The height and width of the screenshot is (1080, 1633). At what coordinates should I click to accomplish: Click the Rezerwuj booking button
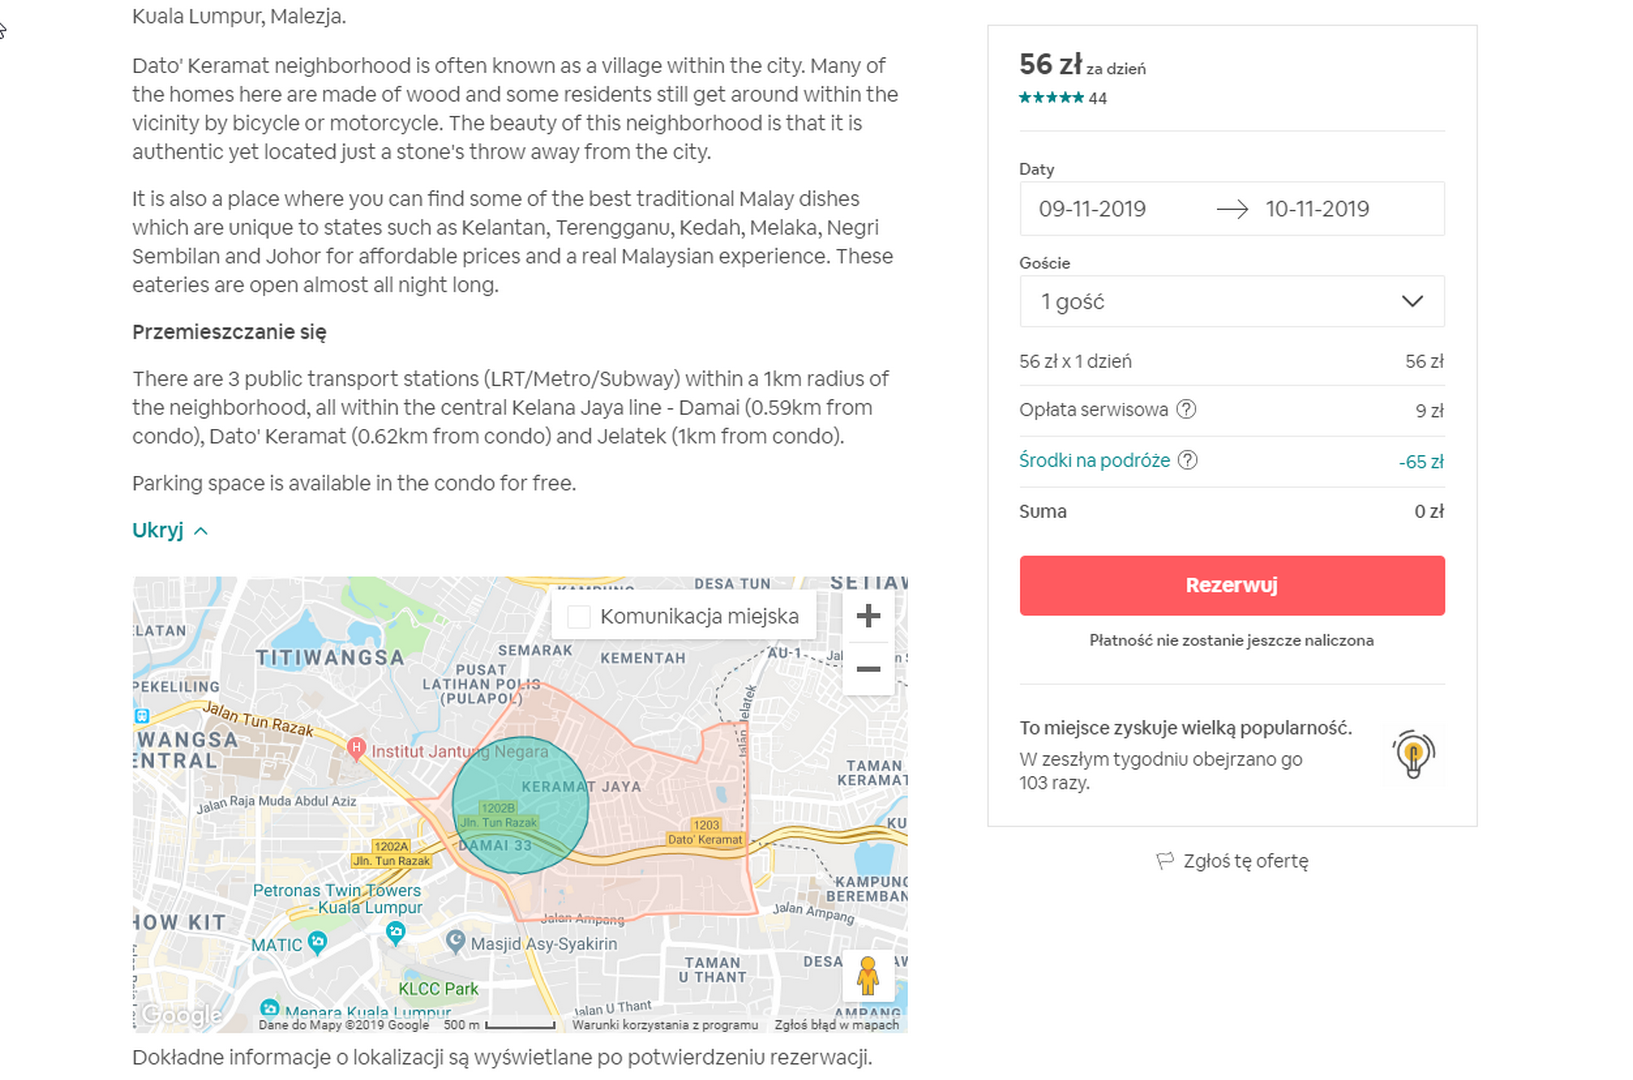pyautogui.click(x=1231, y=585)
